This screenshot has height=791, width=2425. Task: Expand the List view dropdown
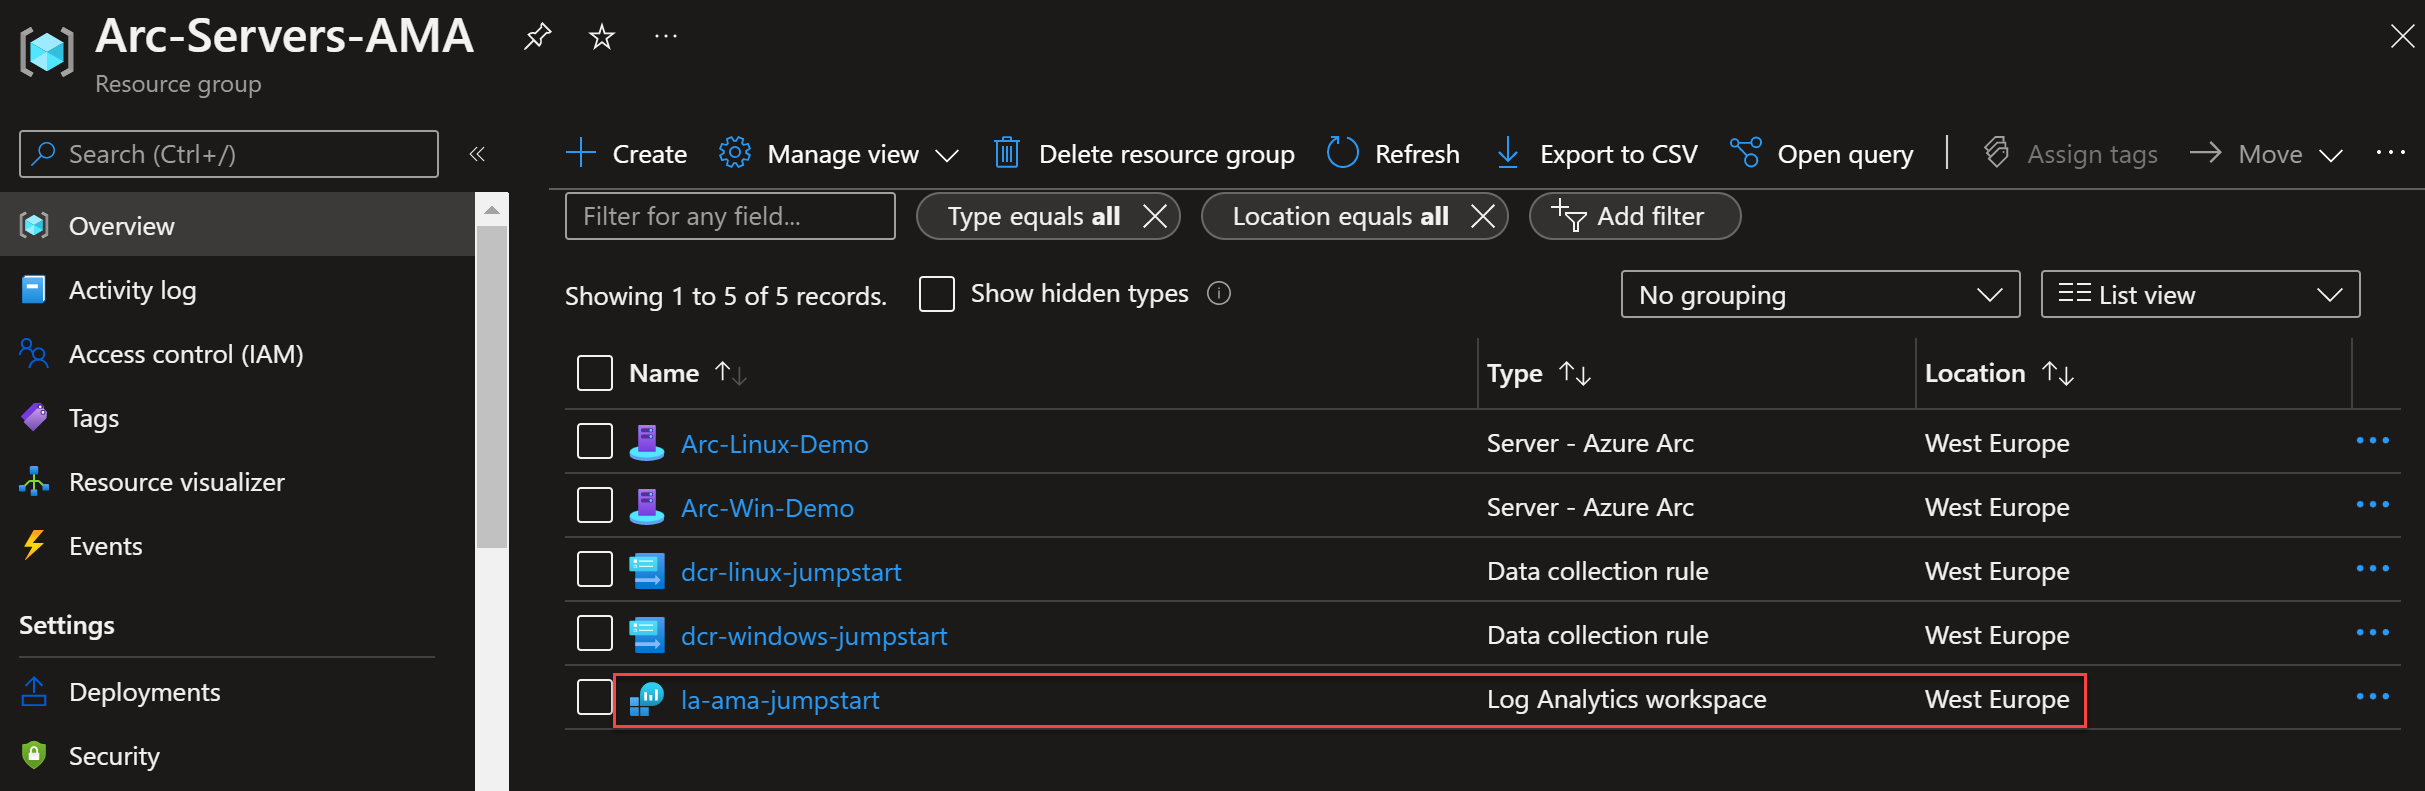(2200, 294)
